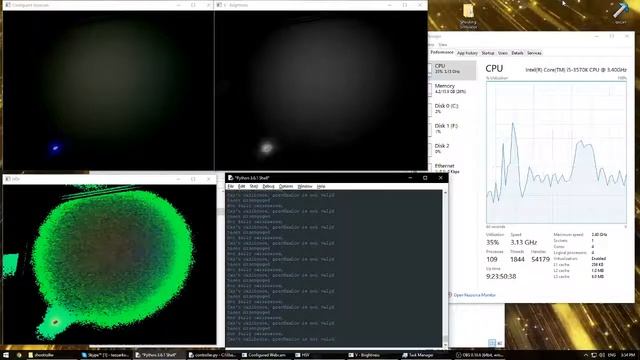The height and width of the screenshot is (360, 640).
Task: Click the CPU utilization graph
Action: 556,152
